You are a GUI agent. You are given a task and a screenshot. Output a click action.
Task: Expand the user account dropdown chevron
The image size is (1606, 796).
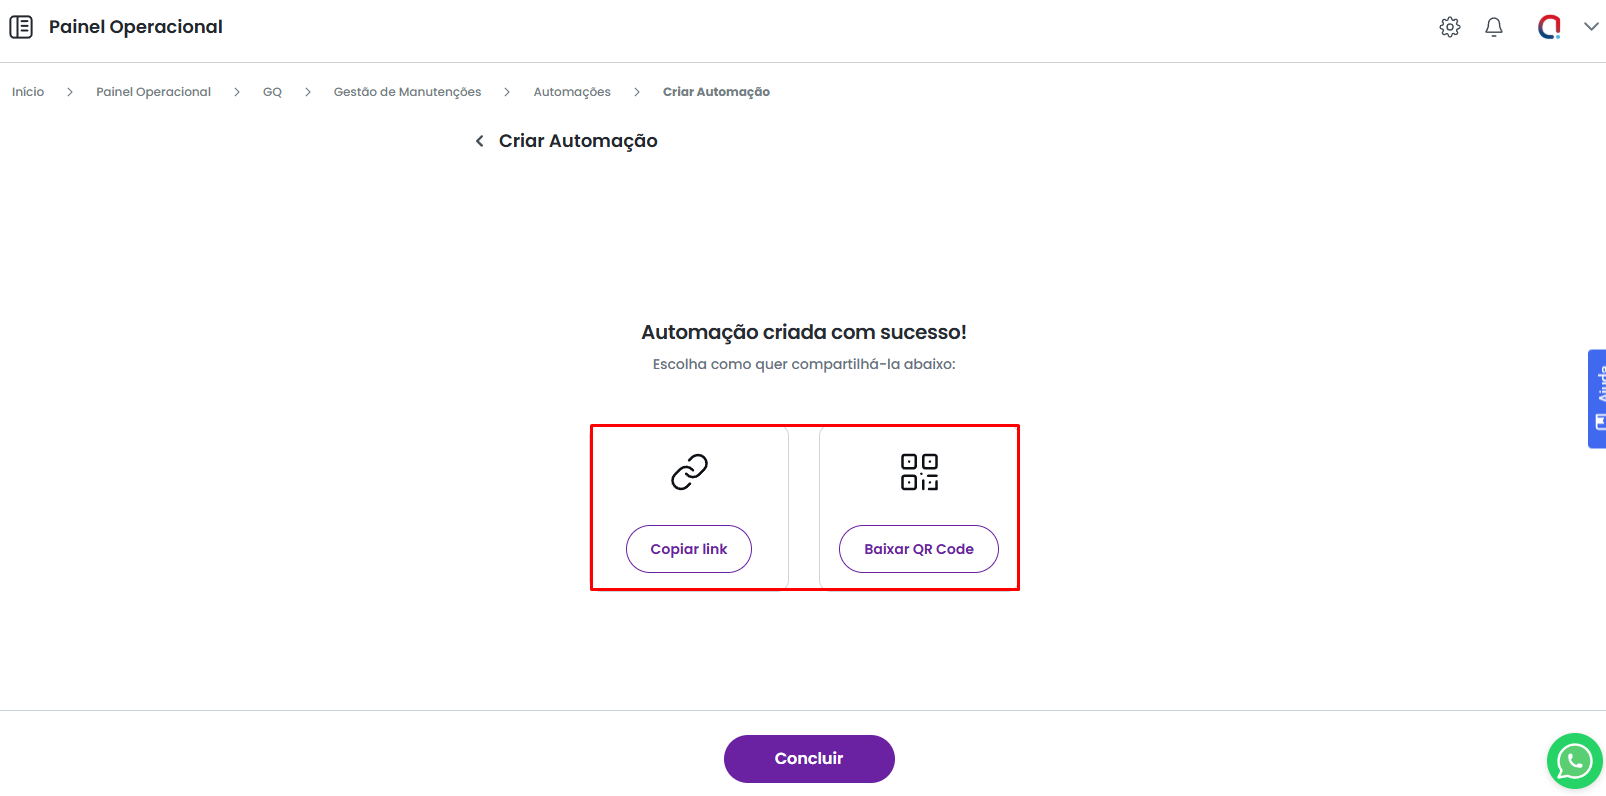pyautogui.click(x=1590, y=27)
